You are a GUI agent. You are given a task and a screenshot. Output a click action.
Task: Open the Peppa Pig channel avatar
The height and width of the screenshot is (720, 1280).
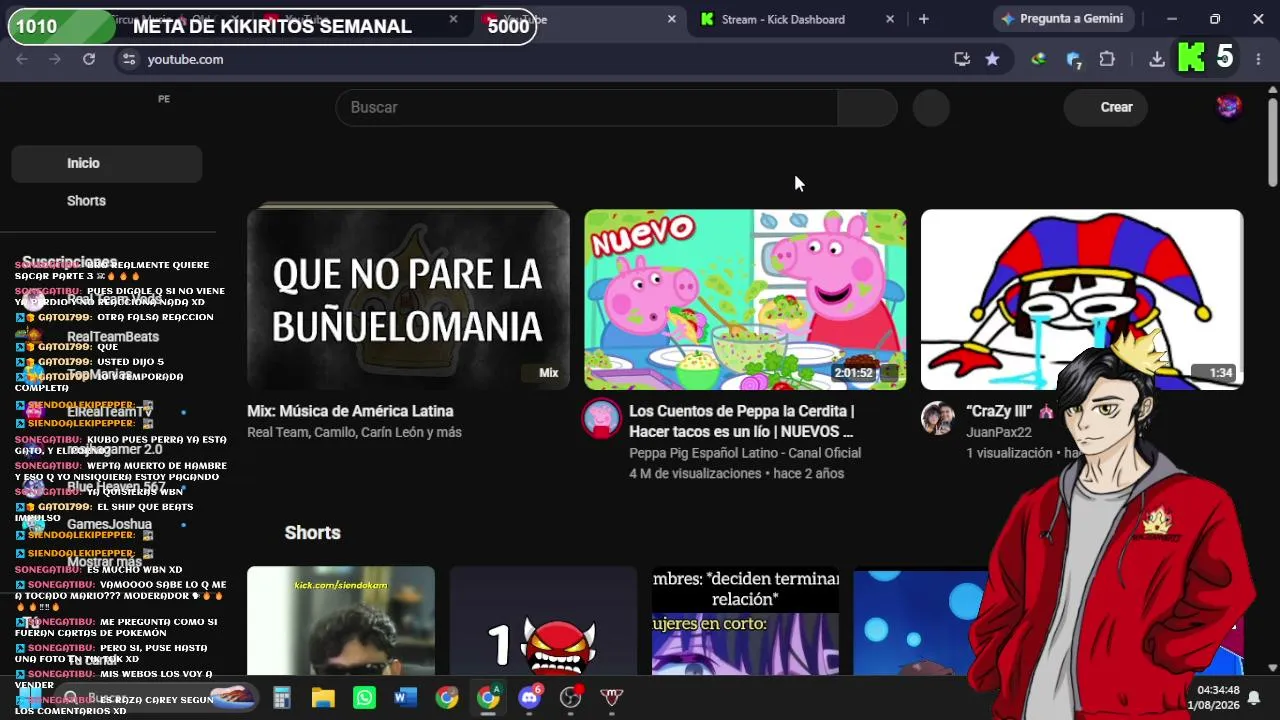[x=601, y=418]
